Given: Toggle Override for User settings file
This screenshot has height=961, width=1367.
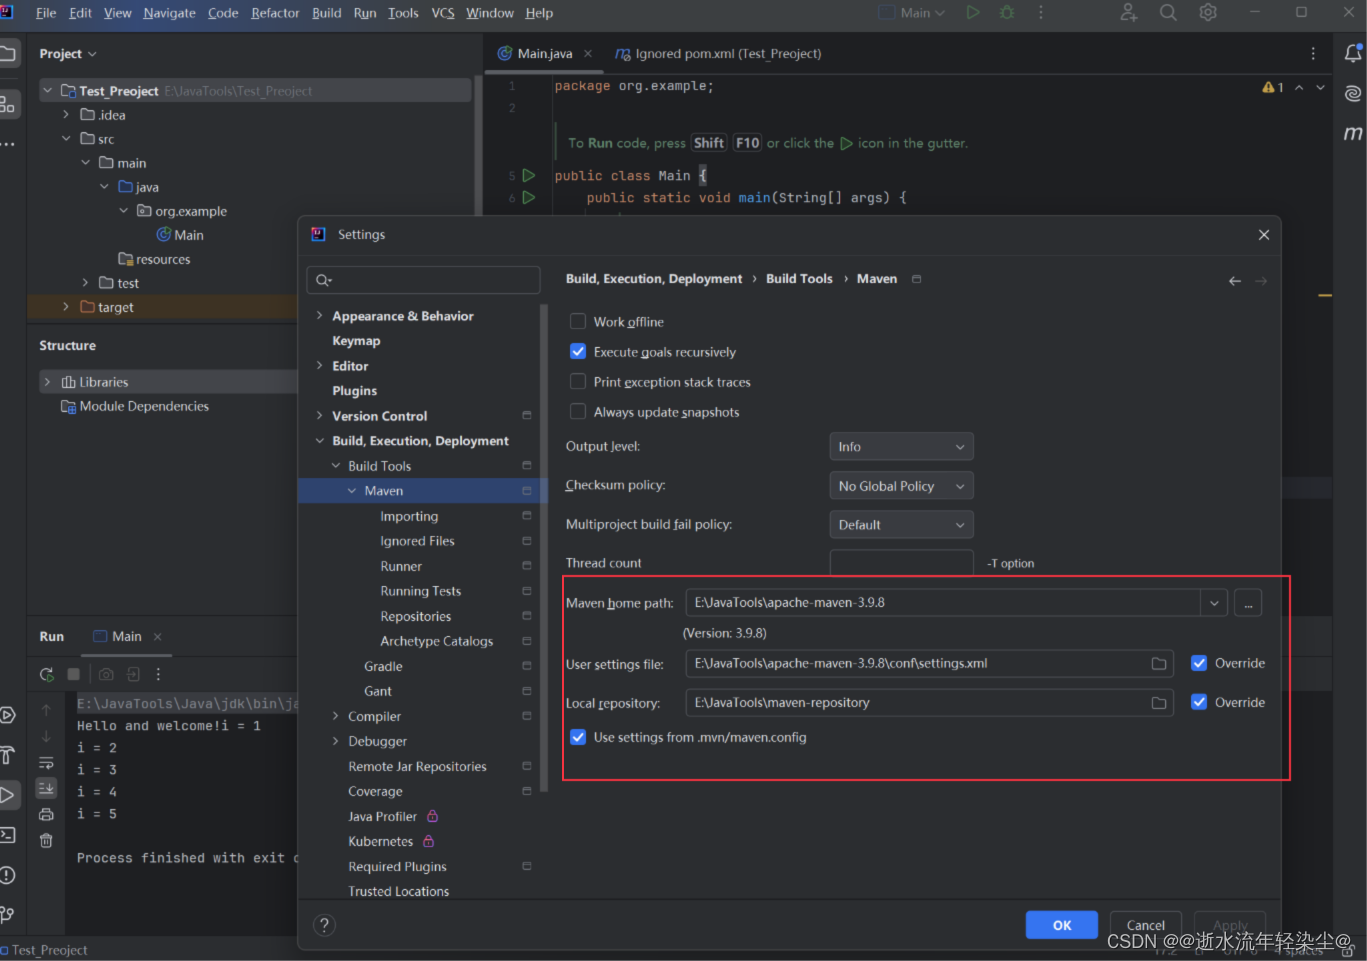Looking at the screenshot, I should click(x=1199, y=663).
